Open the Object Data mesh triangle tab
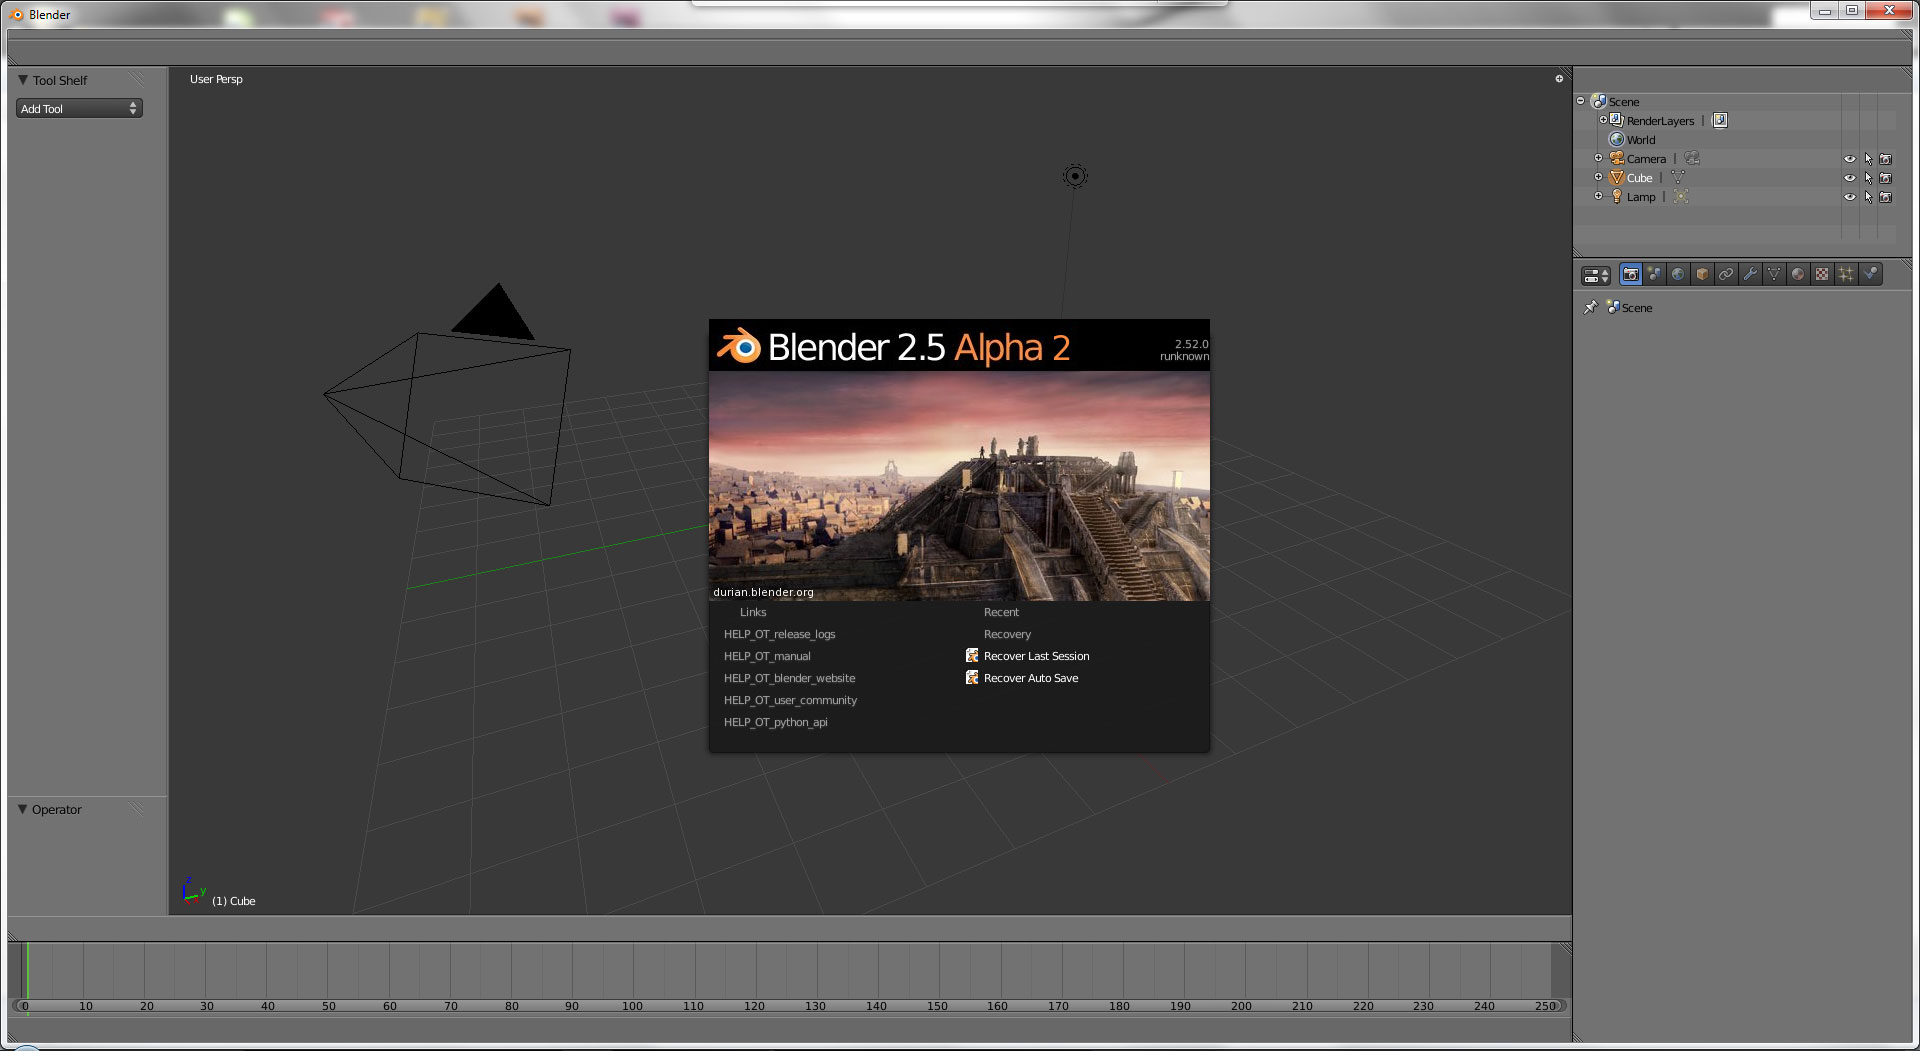 [x=1774, y=274]
